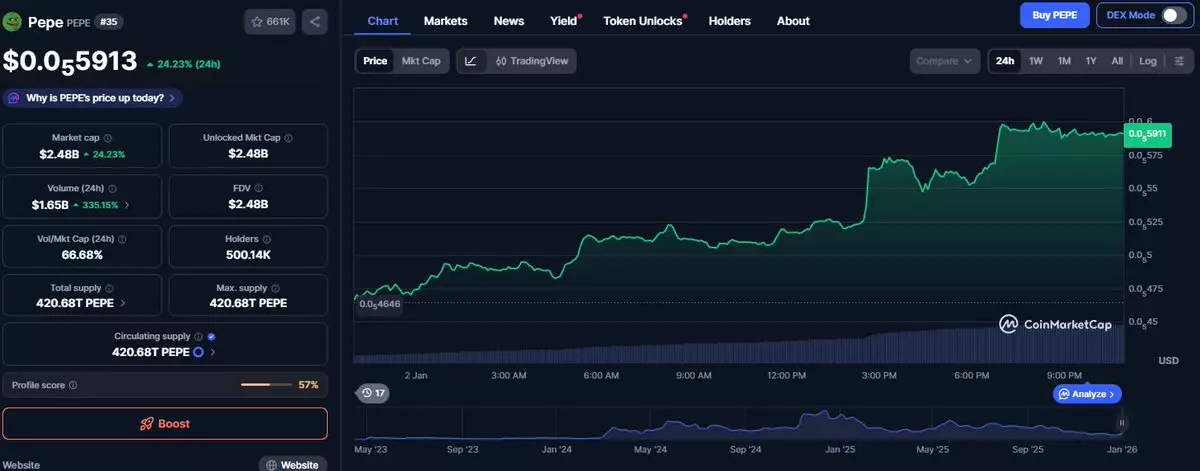
Task: Select the line chart type icon
Action: coord(471,61)
